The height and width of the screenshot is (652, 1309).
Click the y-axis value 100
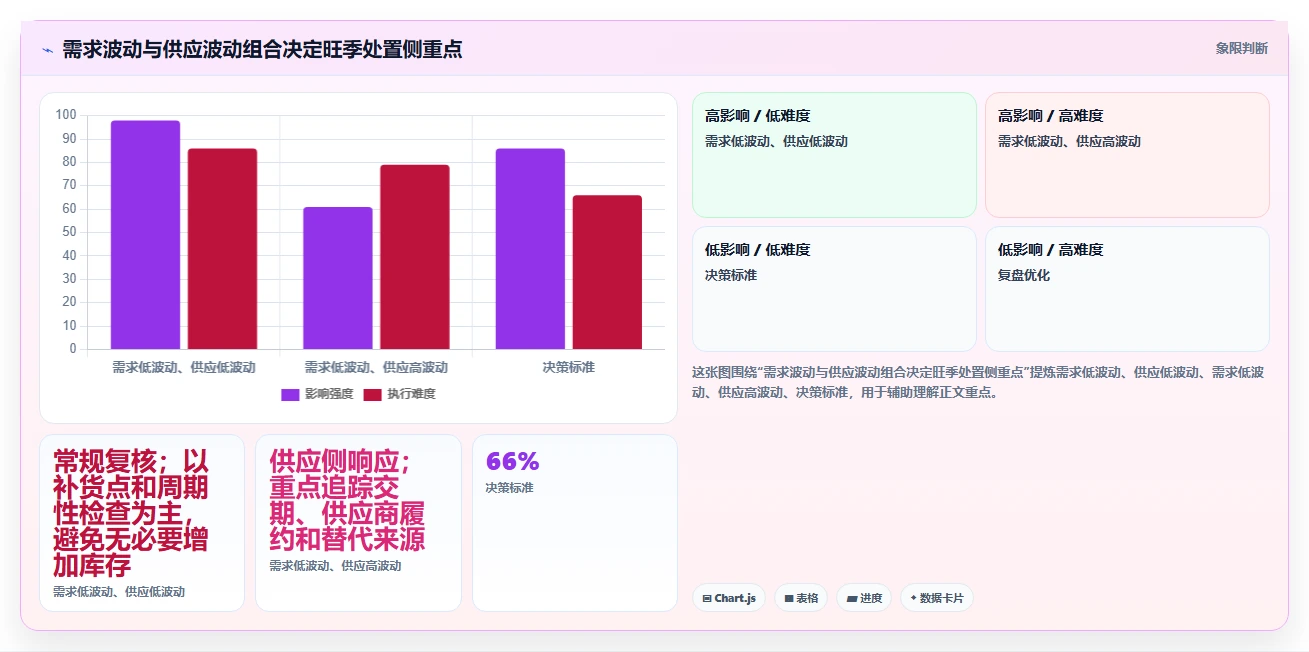[x=66, y=115]
